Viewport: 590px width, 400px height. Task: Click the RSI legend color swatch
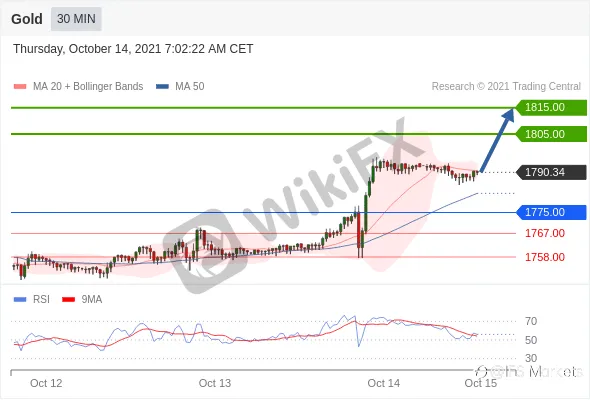[x=20, y=300]
